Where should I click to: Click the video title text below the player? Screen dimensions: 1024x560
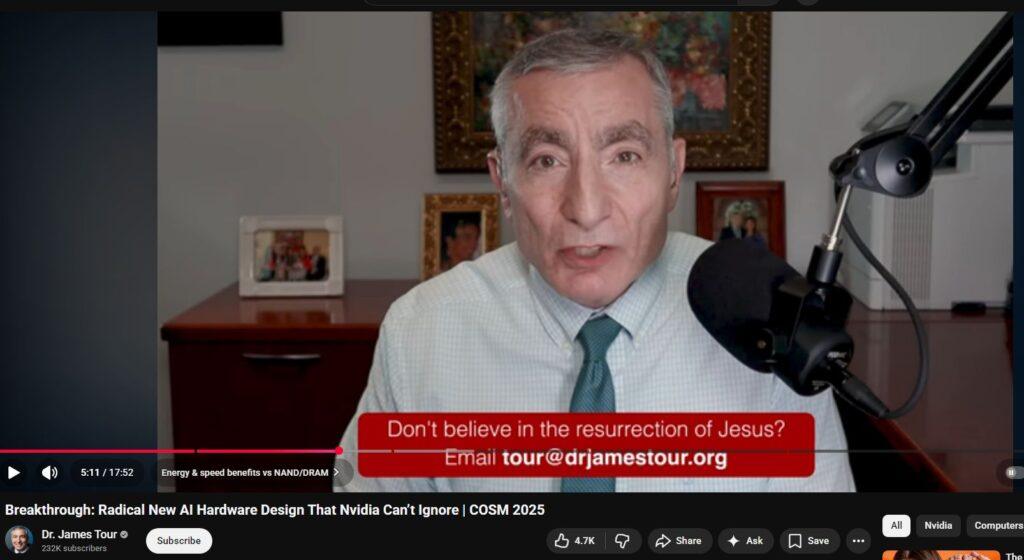coord(275,510)
